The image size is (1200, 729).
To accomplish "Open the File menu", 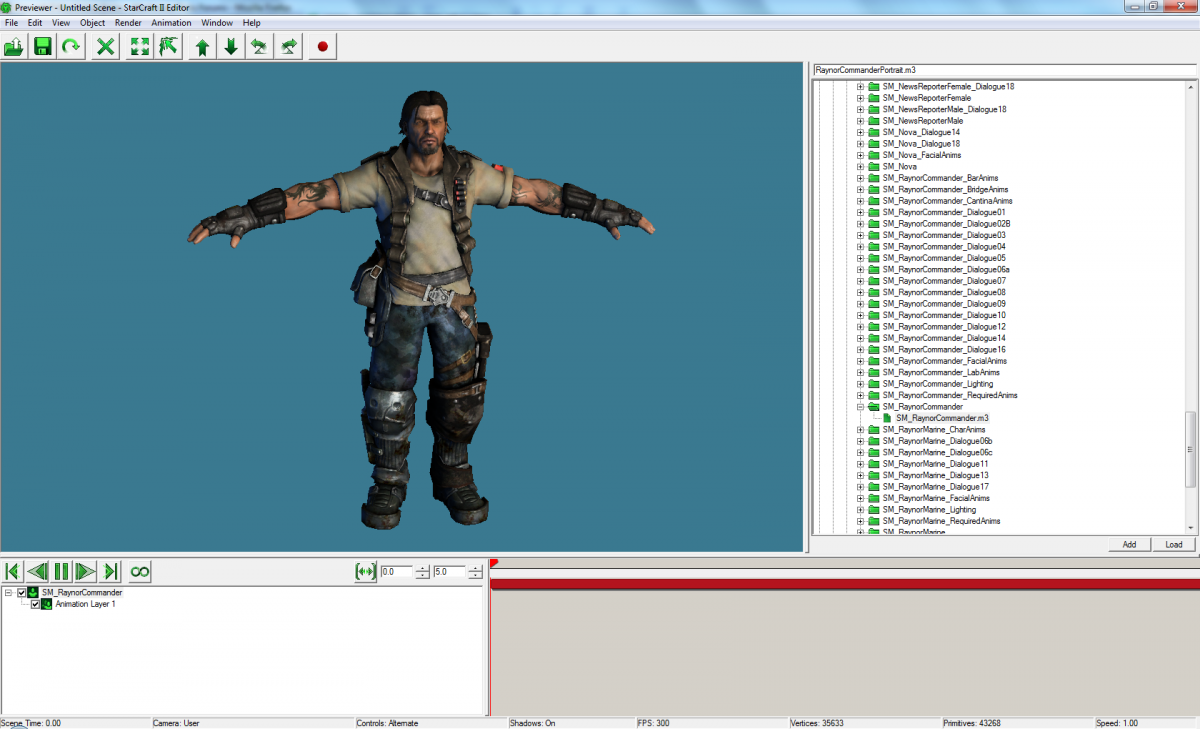I will [11, 22].
